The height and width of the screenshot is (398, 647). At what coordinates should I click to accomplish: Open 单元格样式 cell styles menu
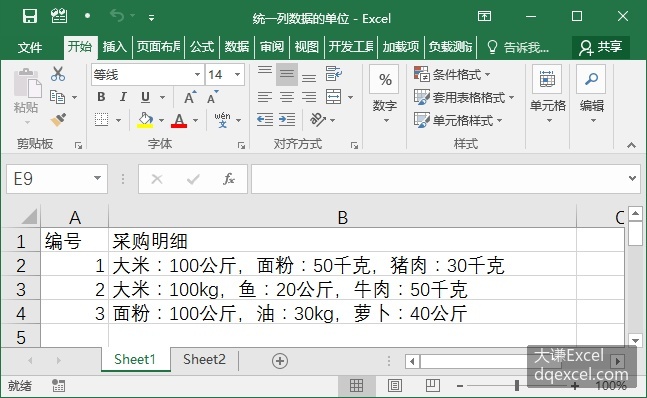(x=458, y=120)
